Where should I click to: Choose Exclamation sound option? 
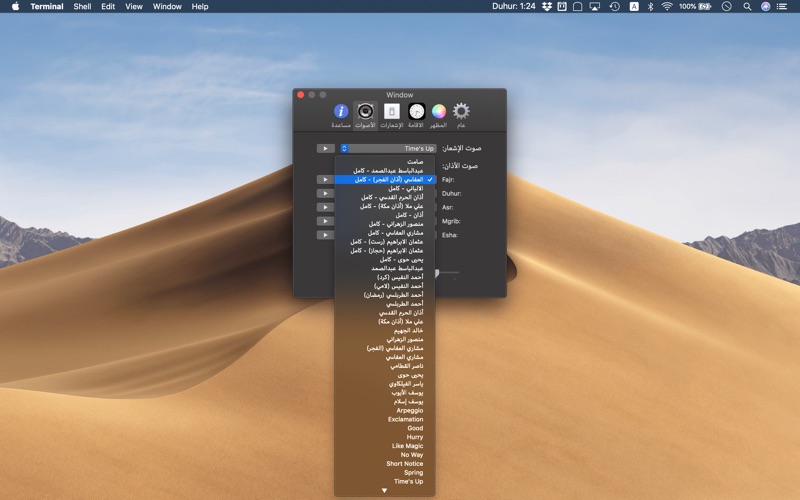[385, 419]
